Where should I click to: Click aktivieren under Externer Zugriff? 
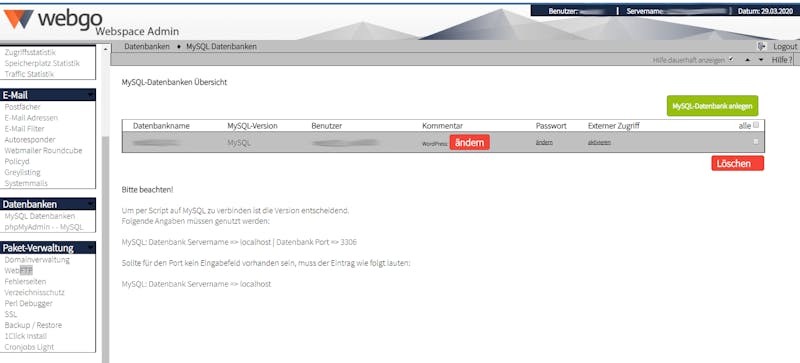(x=599, y=142)
